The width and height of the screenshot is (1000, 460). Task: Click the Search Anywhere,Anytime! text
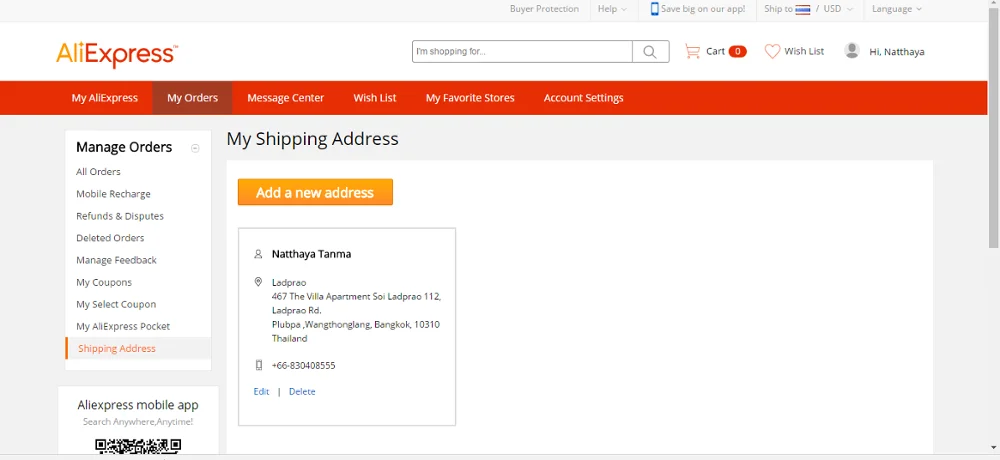point(138,422)
